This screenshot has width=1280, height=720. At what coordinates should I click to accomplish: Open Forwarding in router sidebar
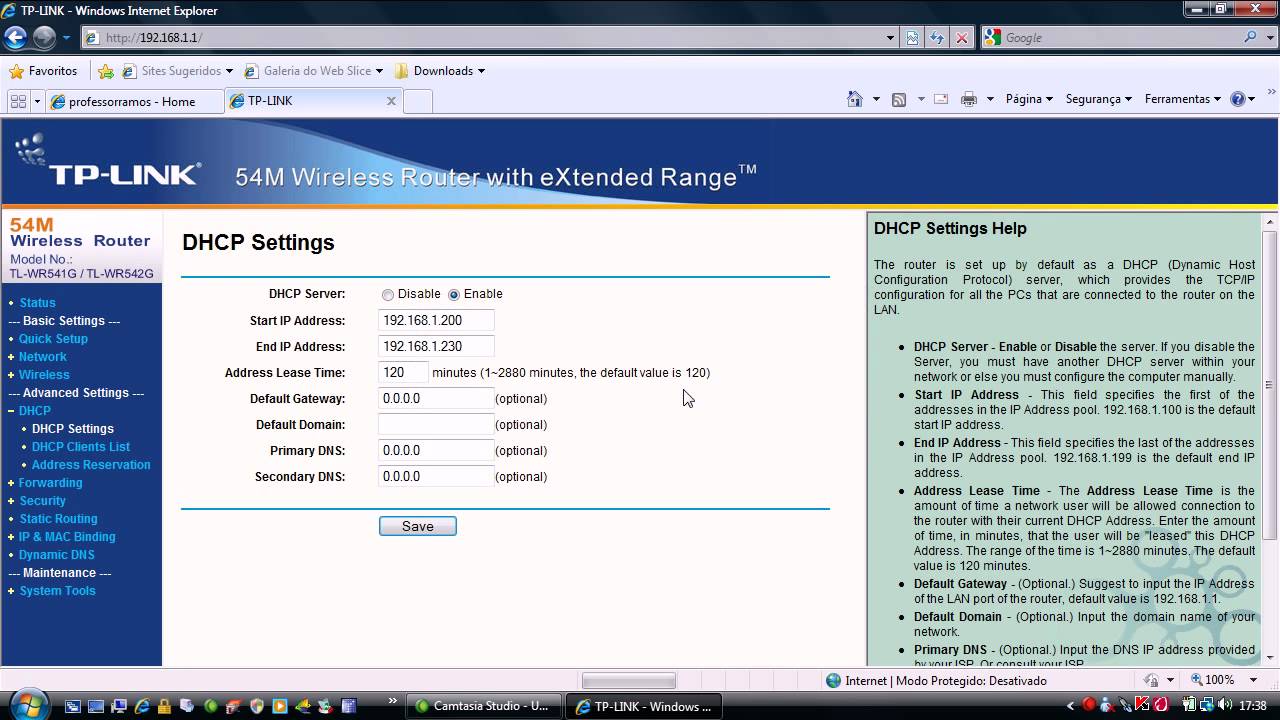coord(50,483)
